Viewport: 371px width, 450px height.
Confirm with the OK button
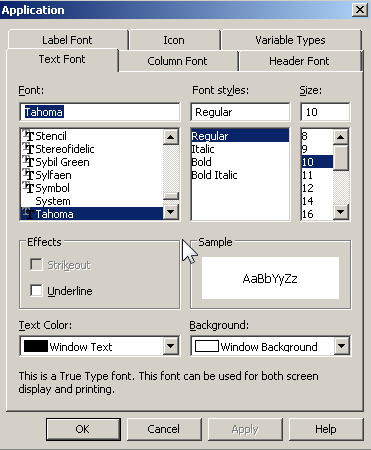(x=83, y=429)
